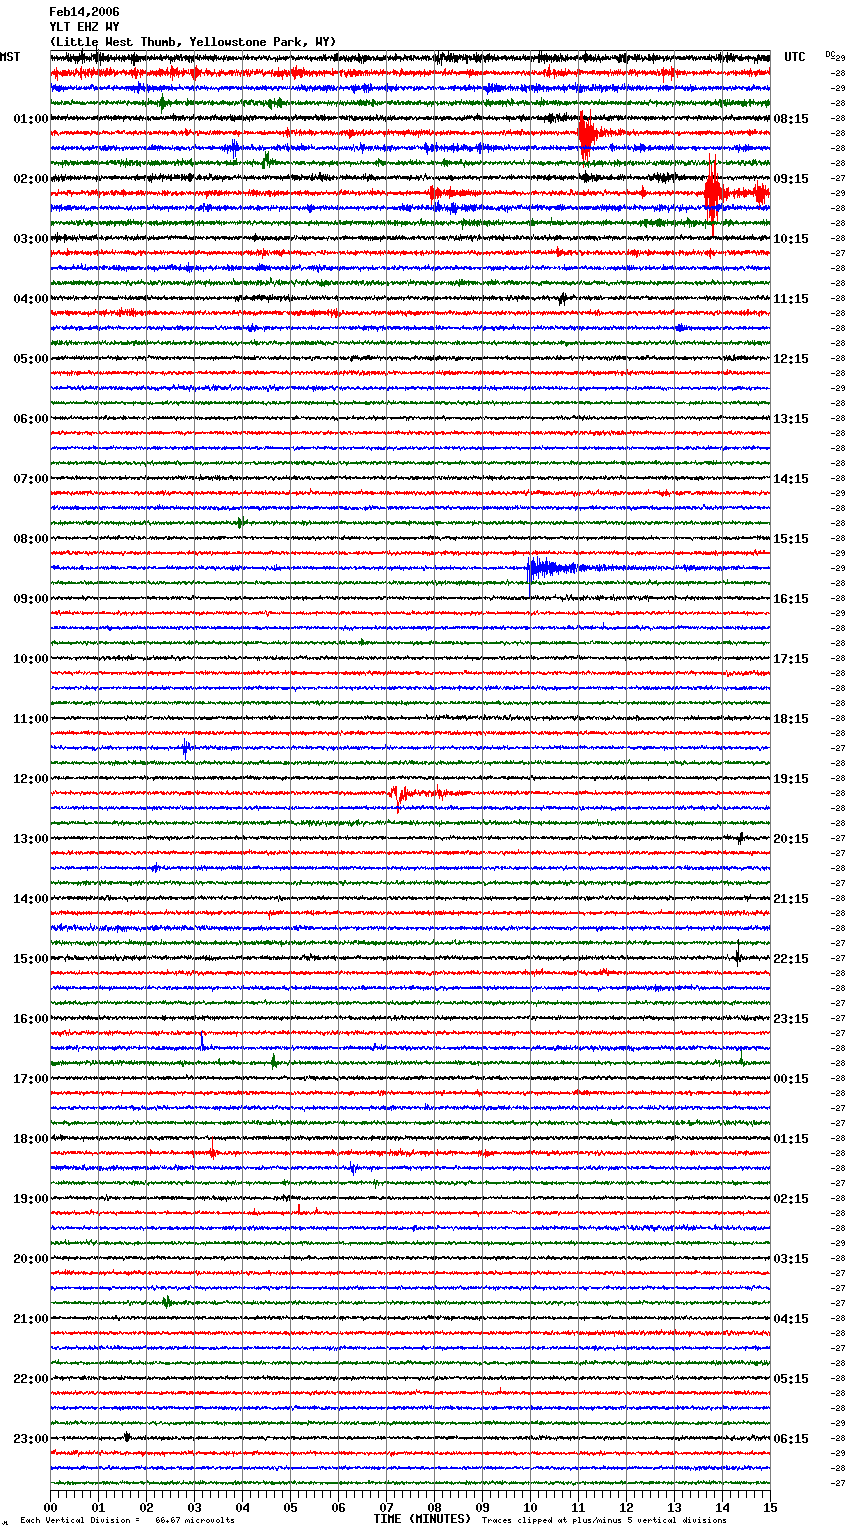Click the 12:15 UTC time label
The height and width of the screenshot is (1534, 850).
click(791, 359)
